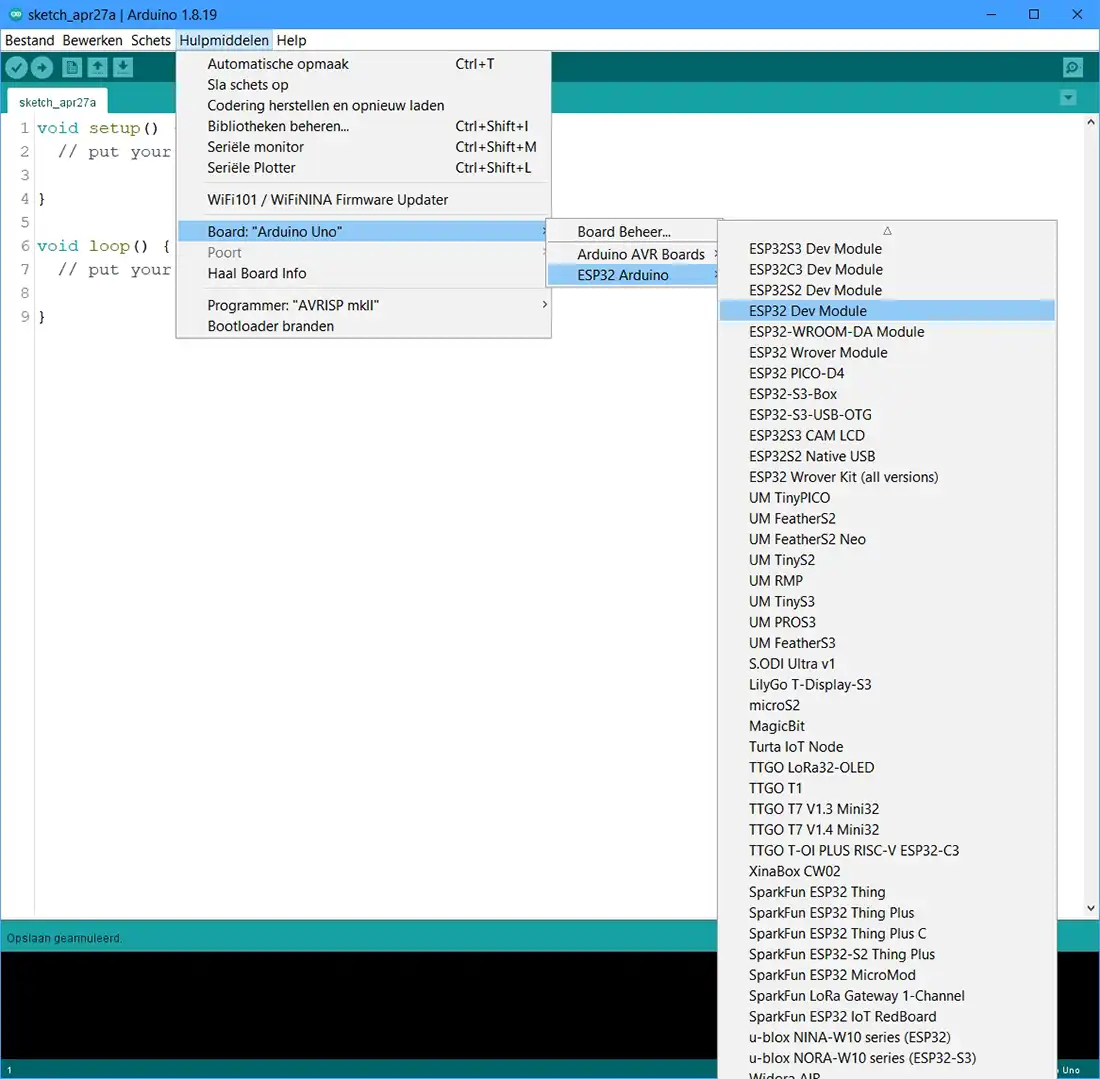The height and width of the screenshot is (1079, 1100).
Task: Click Haal Board Info entry
Action: [257, 273]
